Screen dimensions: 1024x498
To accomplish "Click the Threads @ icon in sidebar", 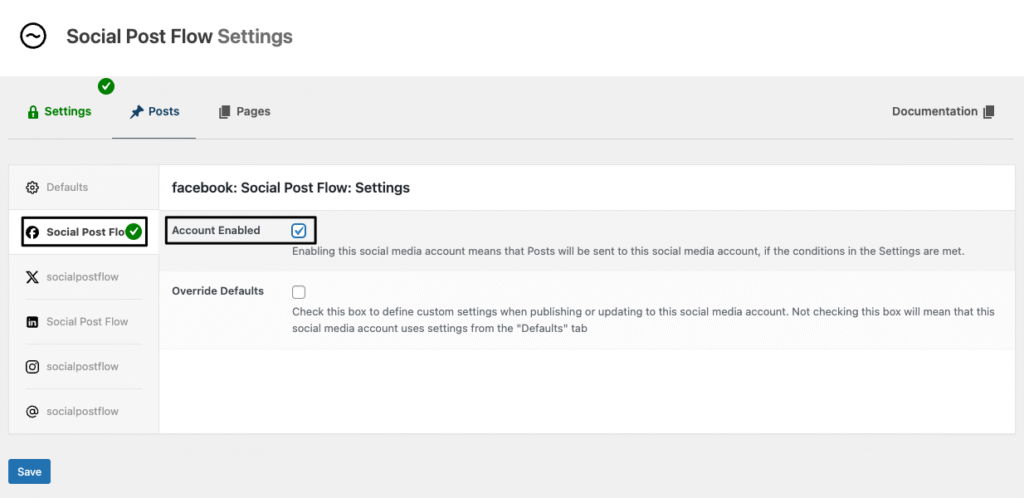I will click(x=32, y=412).
